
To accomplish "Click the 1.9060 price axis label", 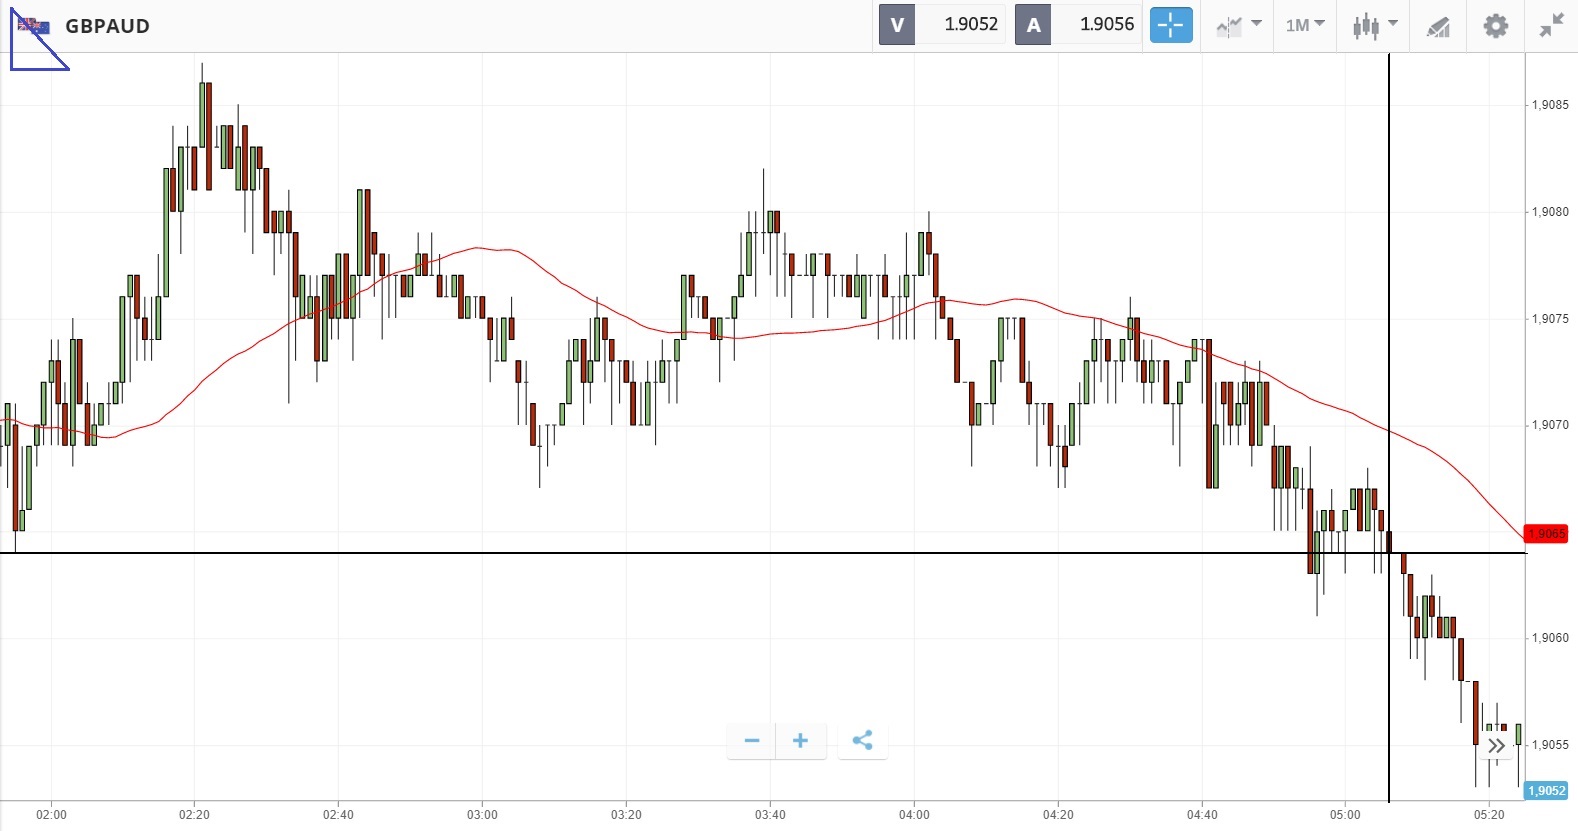I will (1550, 638).
